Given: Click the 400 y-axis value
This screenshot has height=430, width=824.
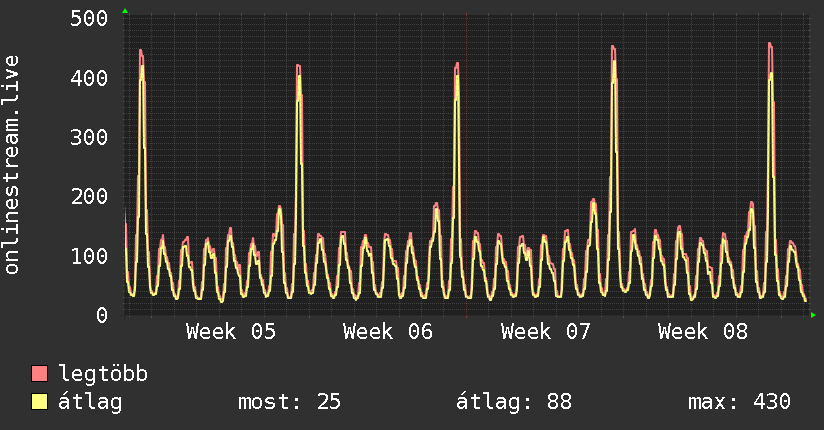Looking at the screenshot, I should click(89, 78).
